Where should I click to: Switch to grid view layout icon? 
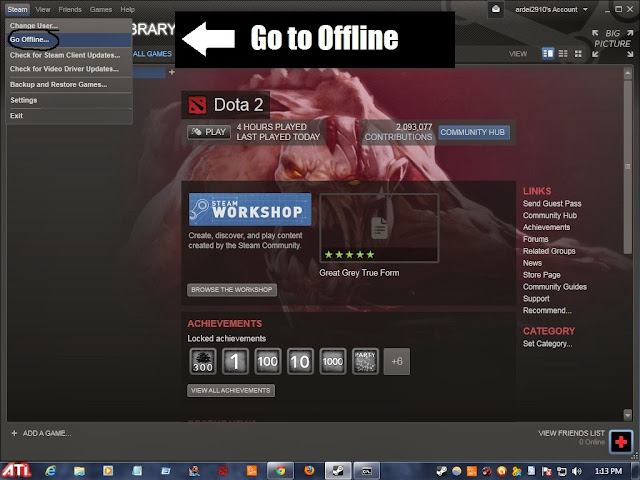tap(578, 53)
